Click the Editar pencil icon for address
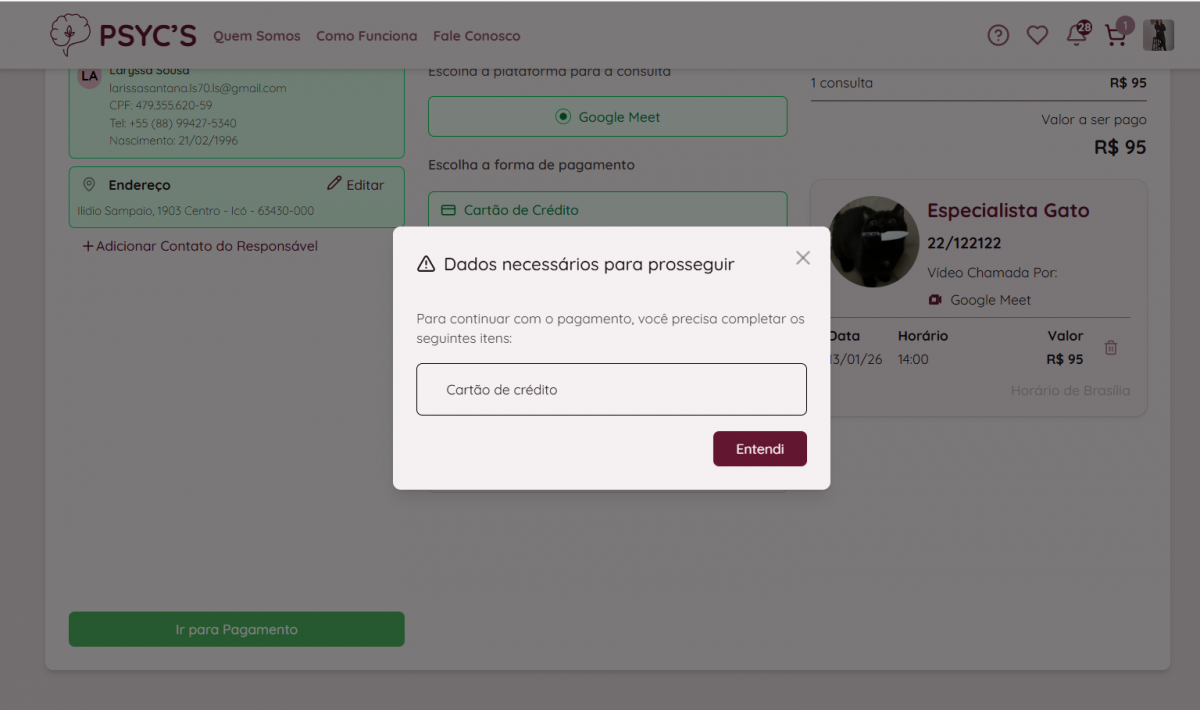The height and width of the screenshot is (710, 1200). point(335,185)
